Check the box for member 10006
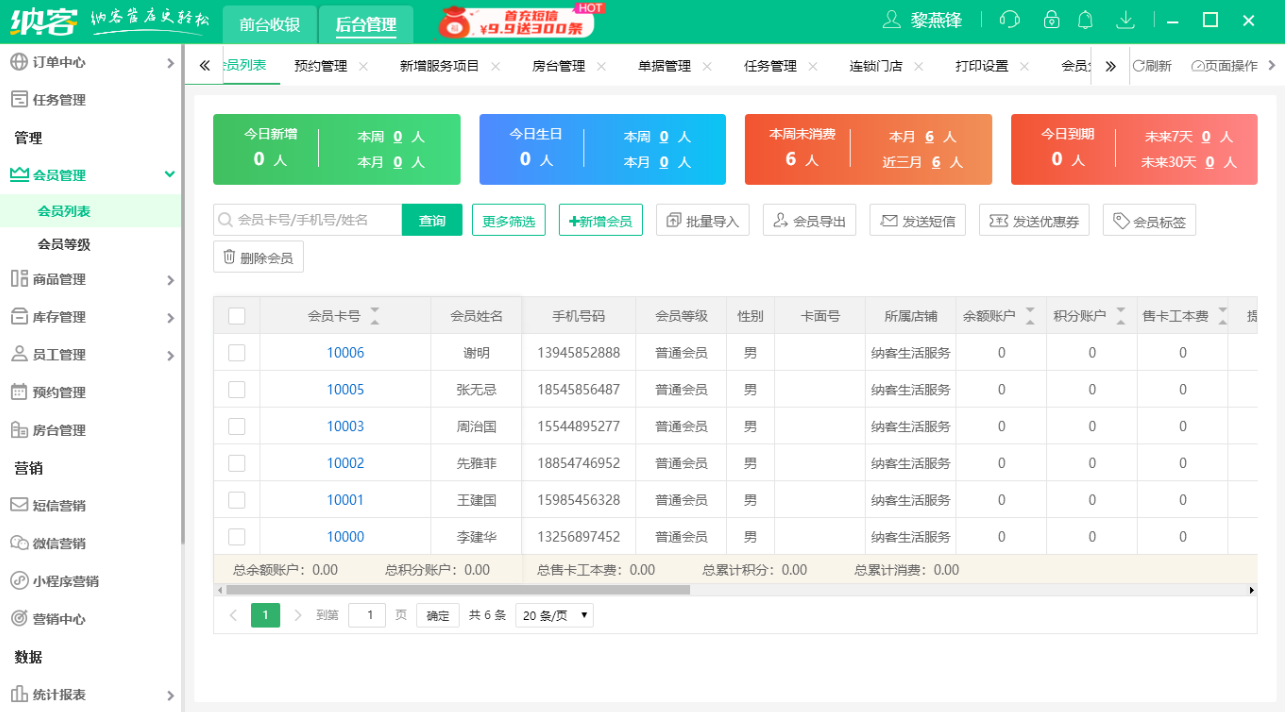Image resolution: width=1285 pixels, height=712 pixels. pos(237,352)
